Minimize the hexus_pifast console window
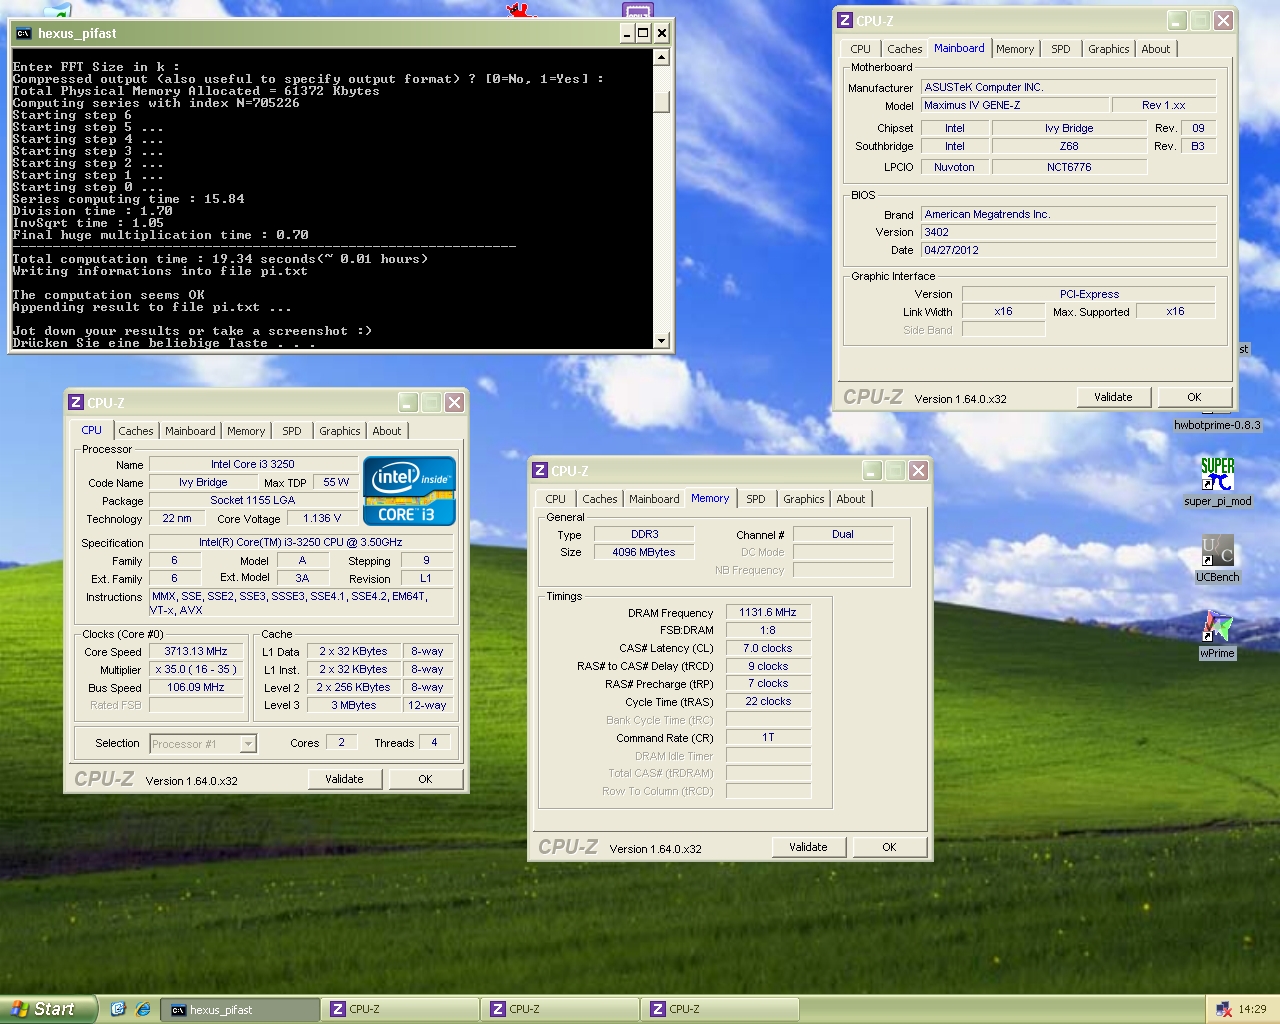This screenshot has width=1280, height=1024. [x=627, y=33]
